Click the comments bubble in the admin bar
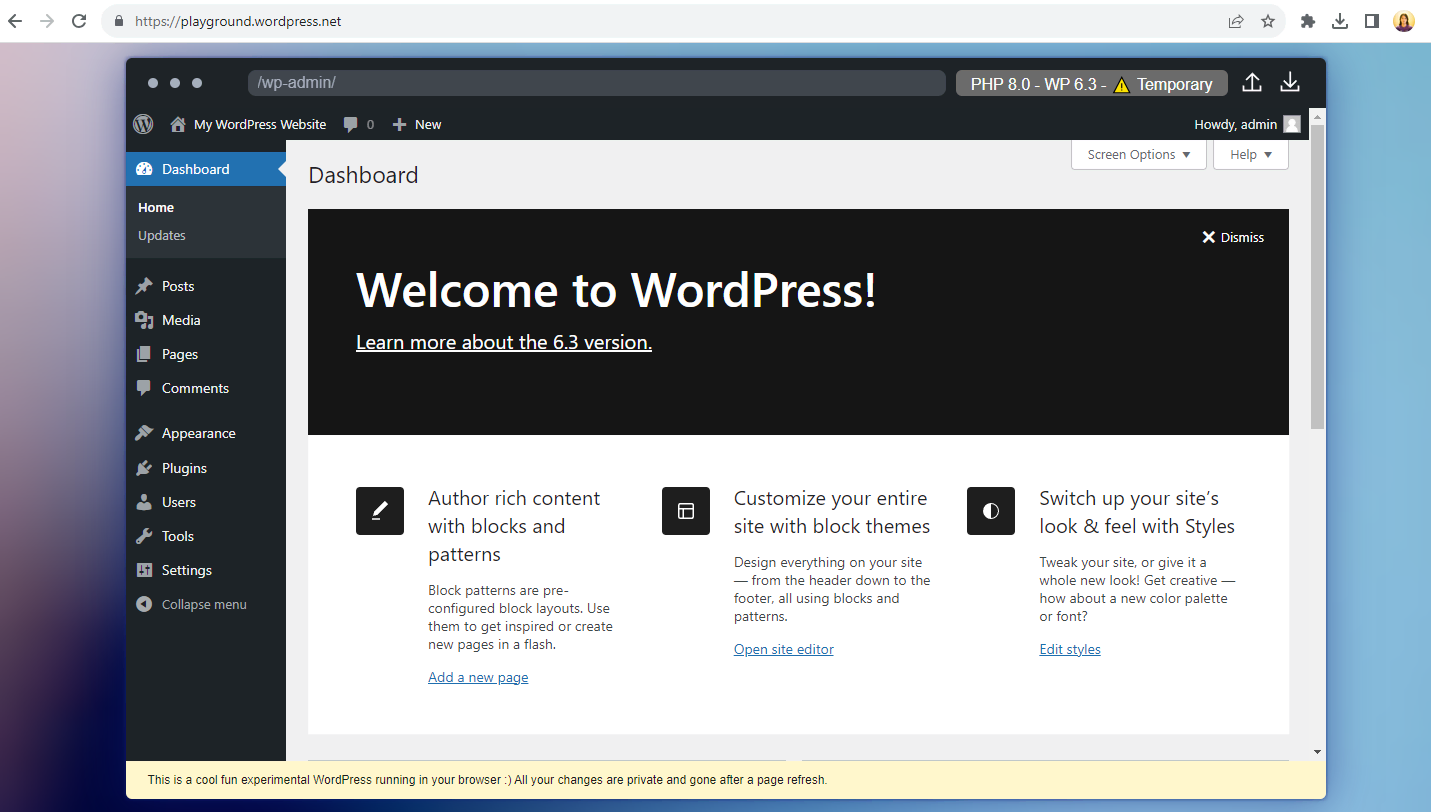The image size is (1431, 812). 352,124
